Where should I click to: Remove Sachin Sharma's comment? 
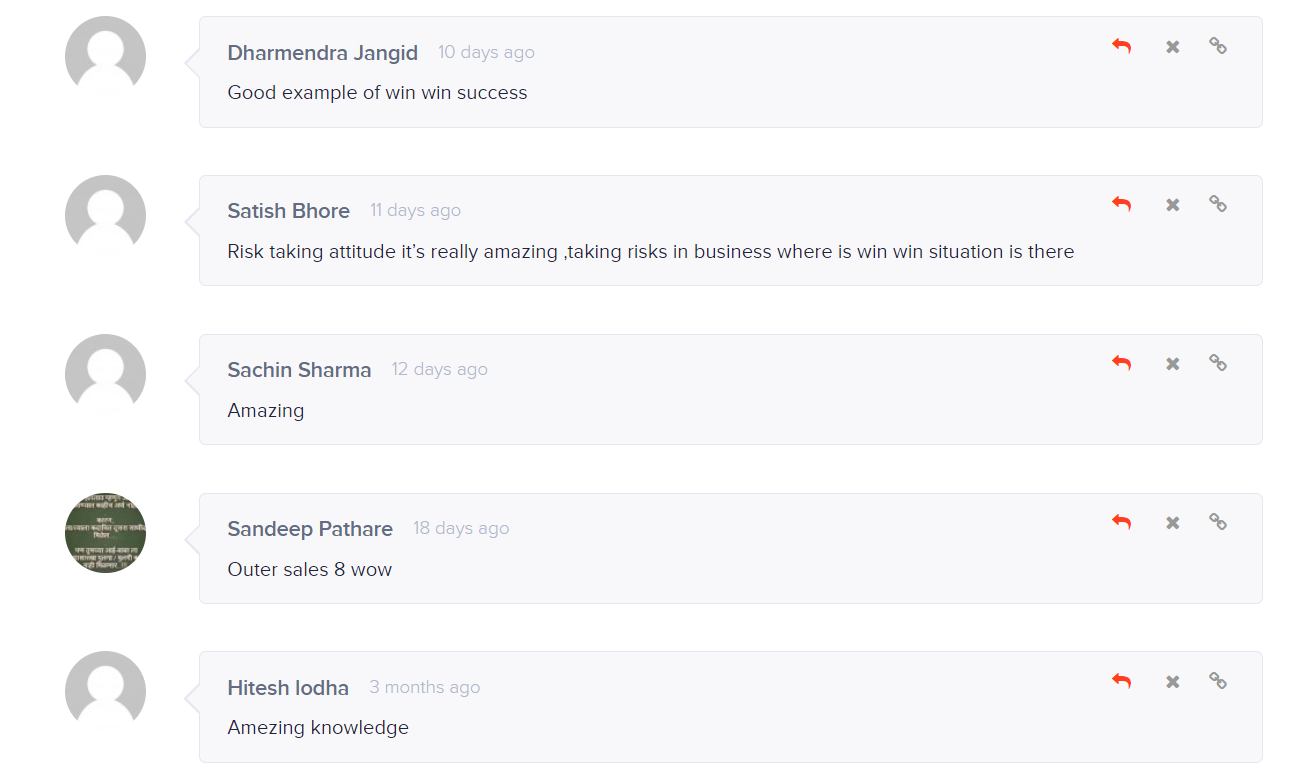click(1173, 363)
